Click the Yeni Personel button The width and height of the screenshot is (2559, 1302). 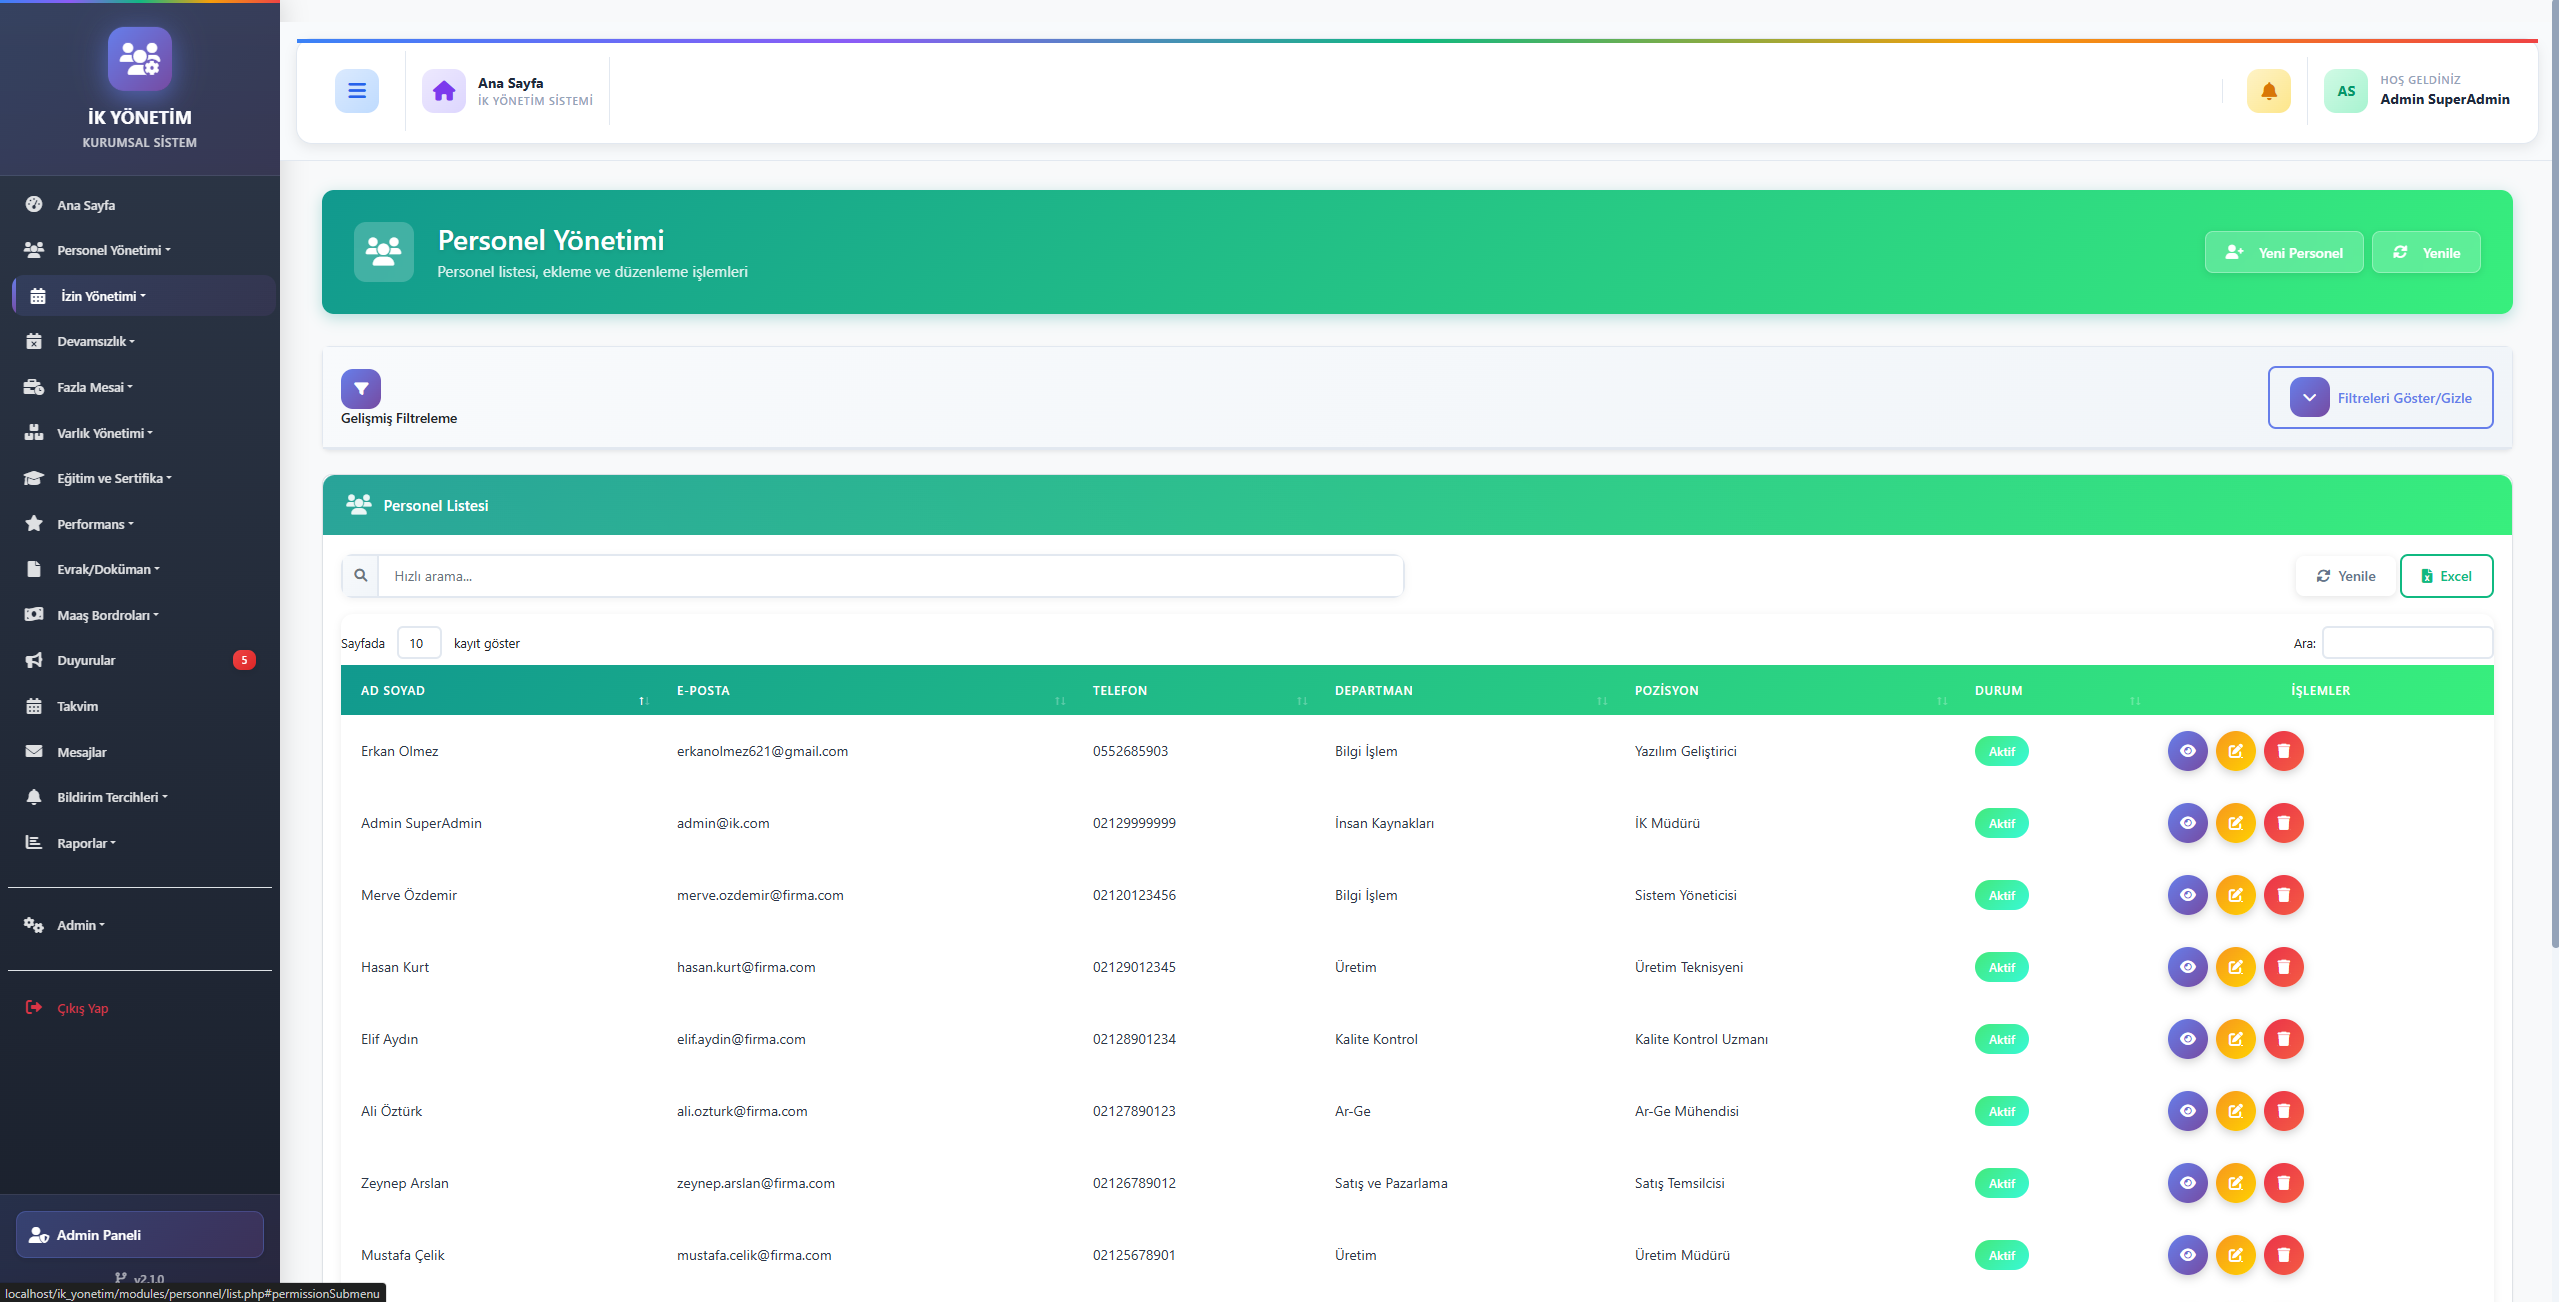pos(2283,252)
